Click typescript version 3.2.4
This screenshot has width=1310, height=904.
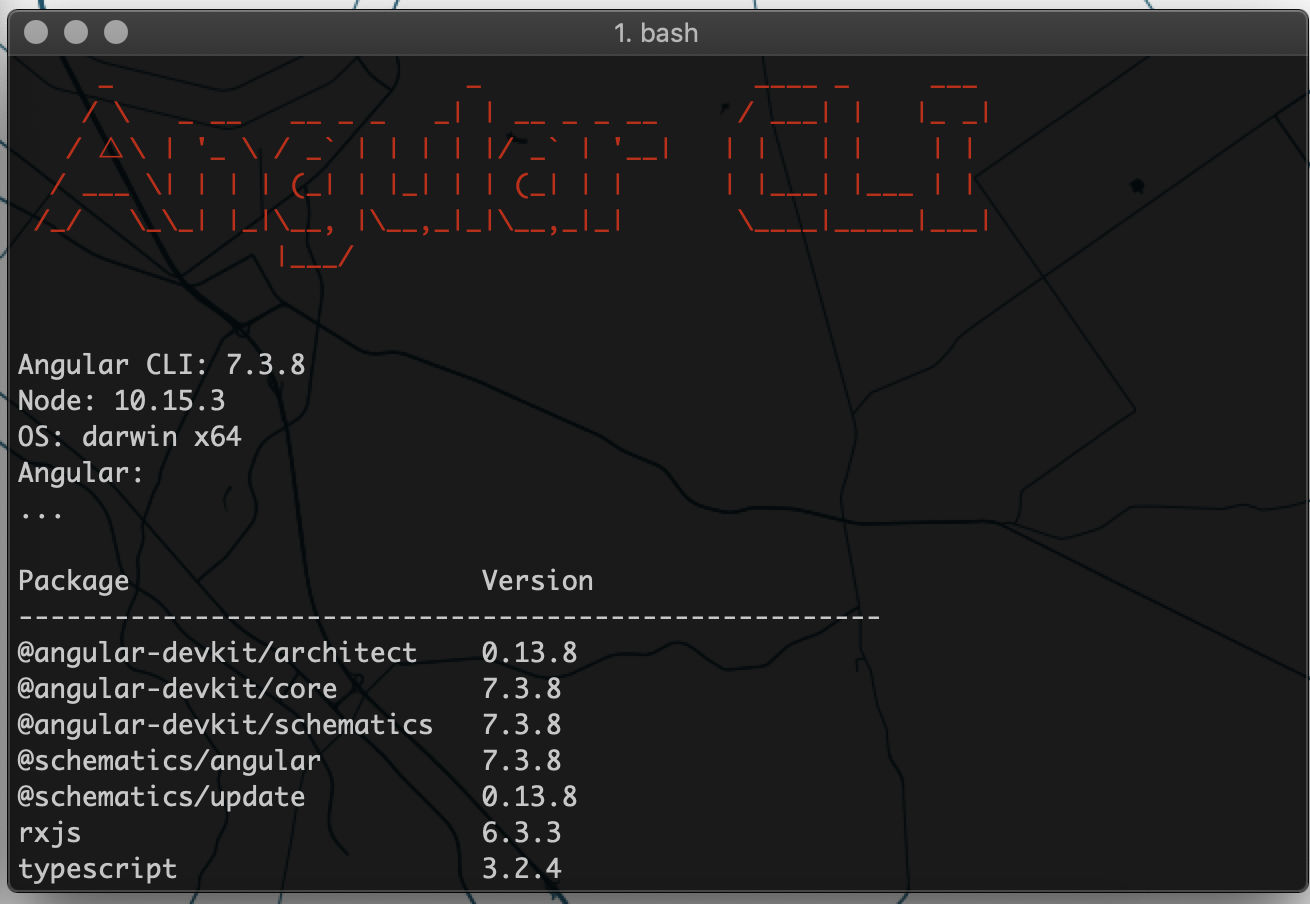522,869
